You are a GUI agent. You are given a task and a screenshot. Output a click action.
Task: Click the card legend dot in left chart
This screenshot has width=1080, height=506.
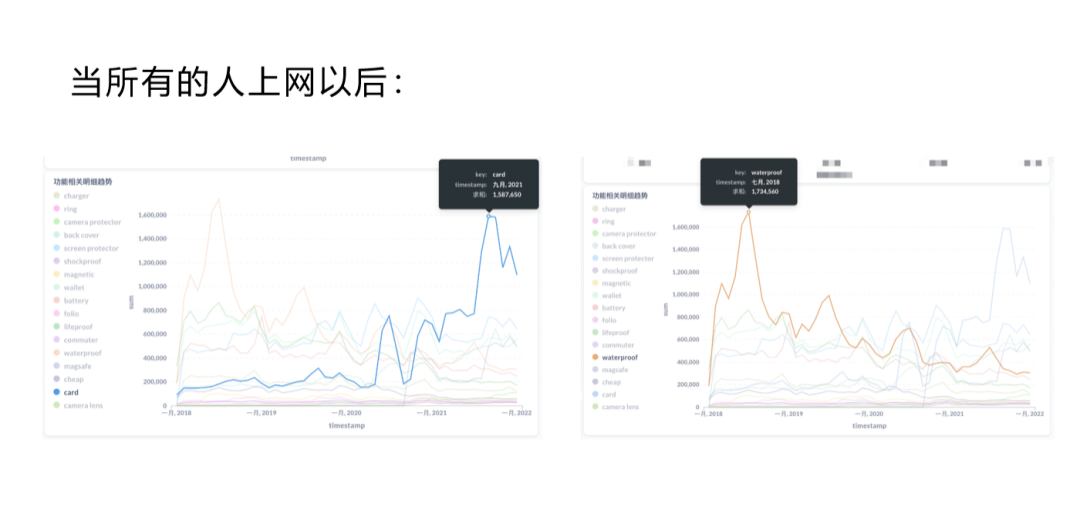pyautogui.click(x=57, y=393)
